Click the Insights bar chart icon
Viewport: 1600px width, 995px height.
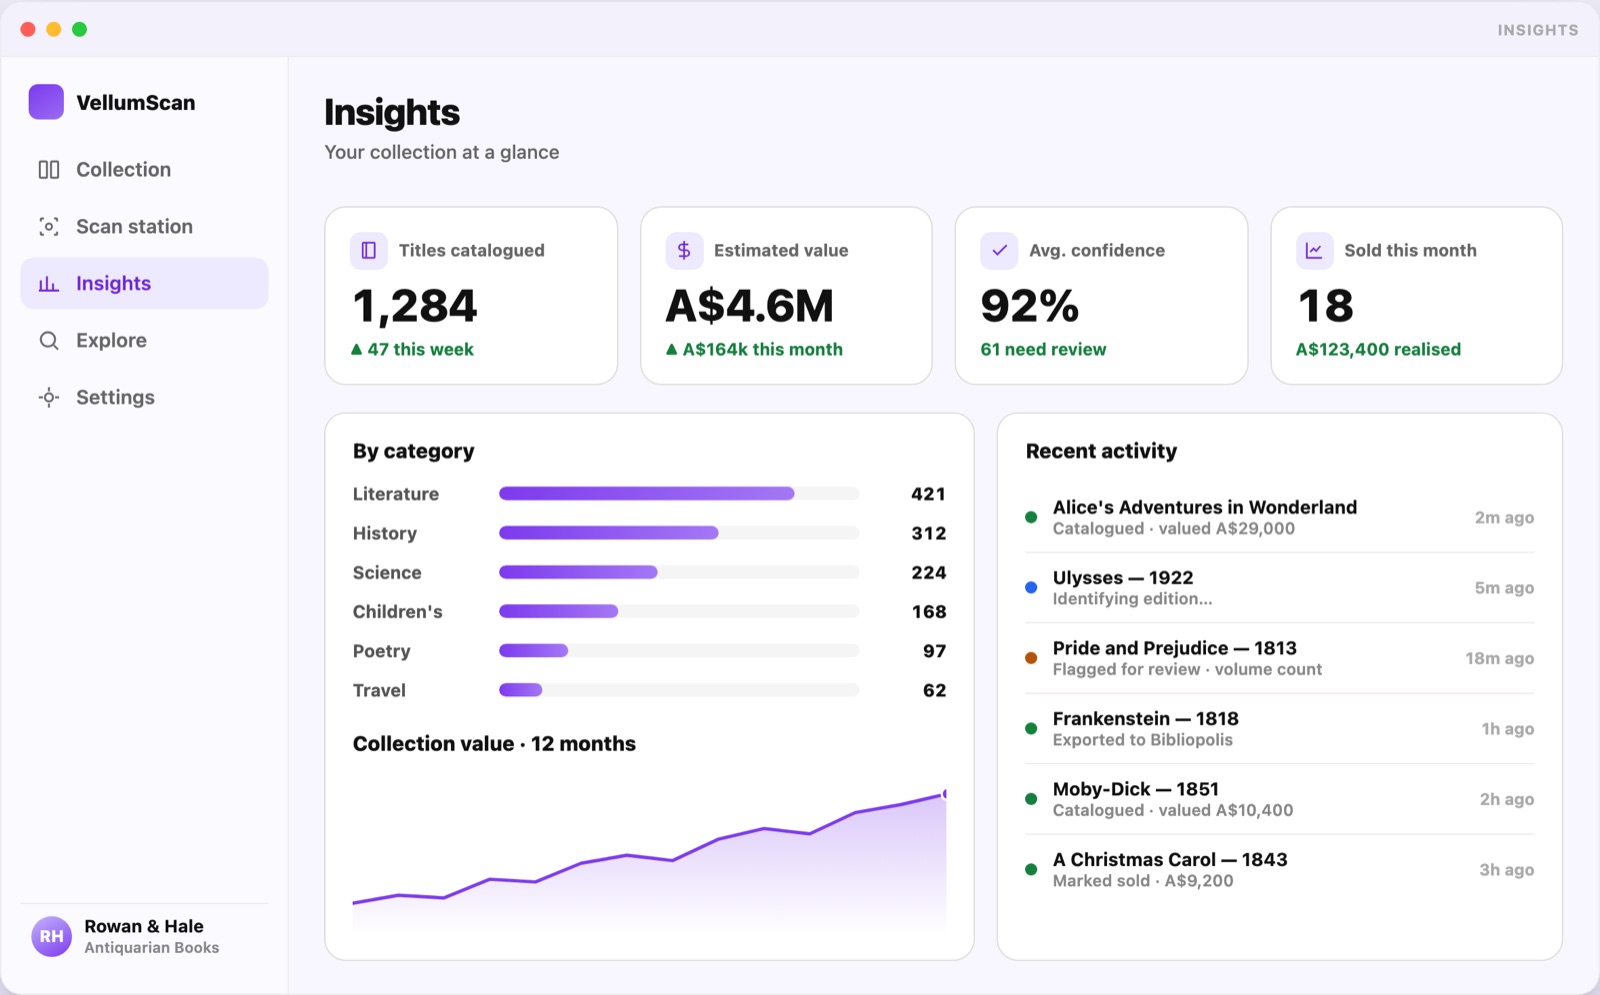49,283
